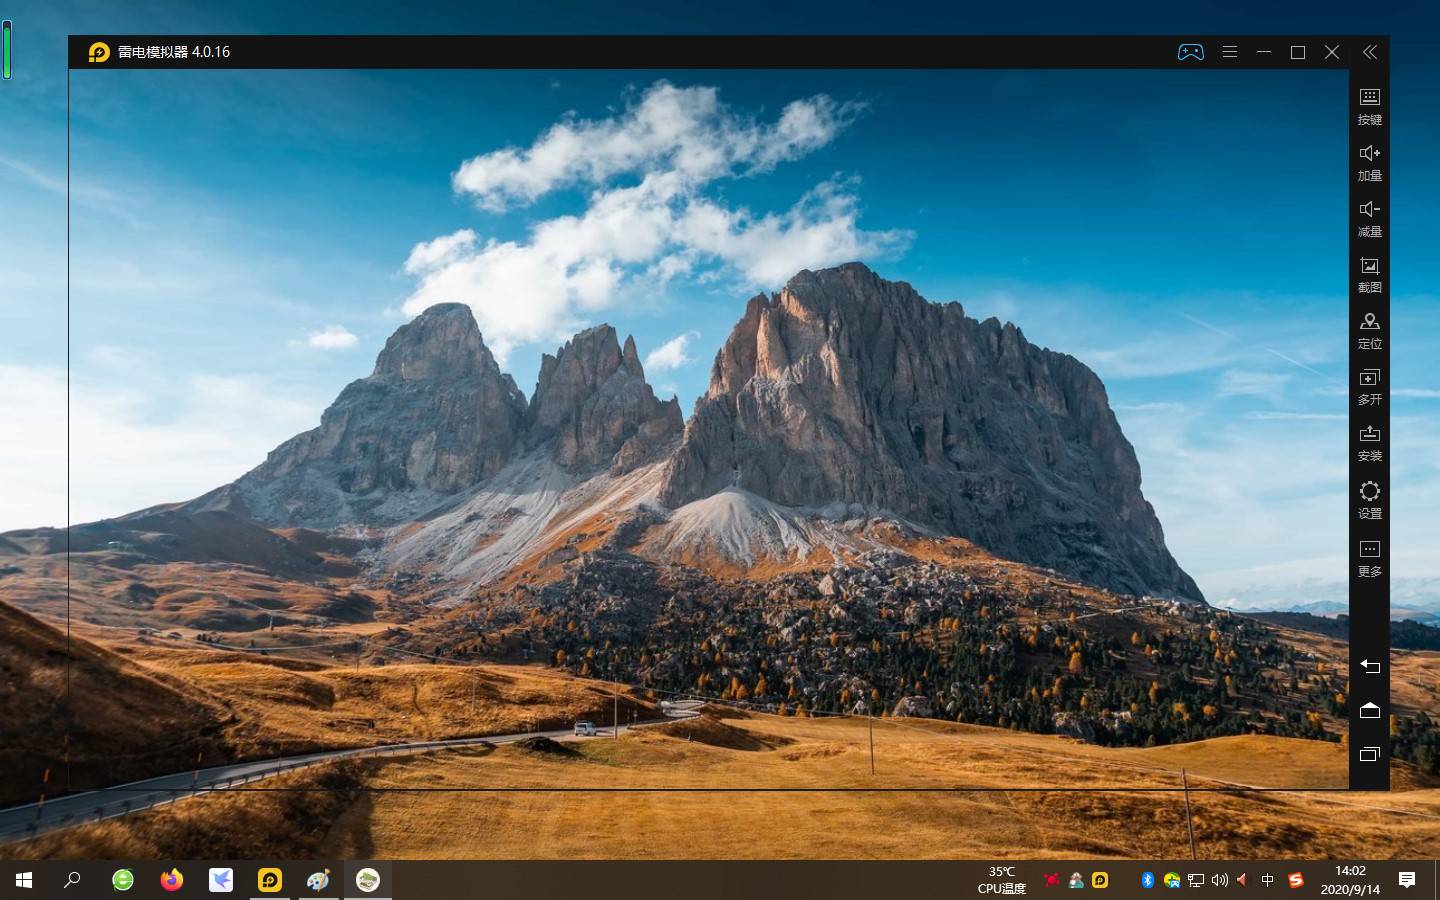Maximize the 雷电模拟器 window
Screen dimensions: 1440x900
(x=1298, y=52)
